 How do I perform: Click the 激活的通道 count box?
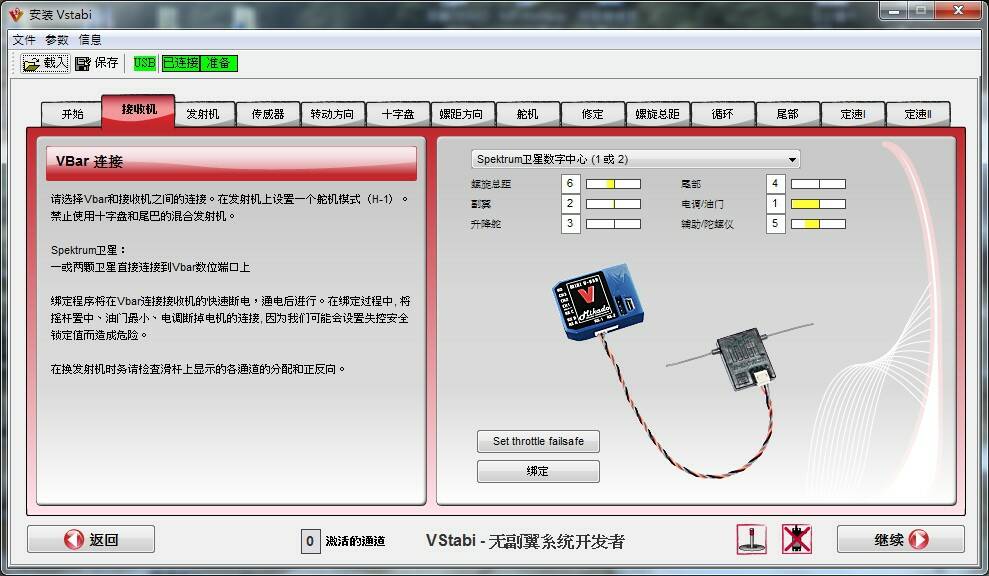(x=310, y=541)
